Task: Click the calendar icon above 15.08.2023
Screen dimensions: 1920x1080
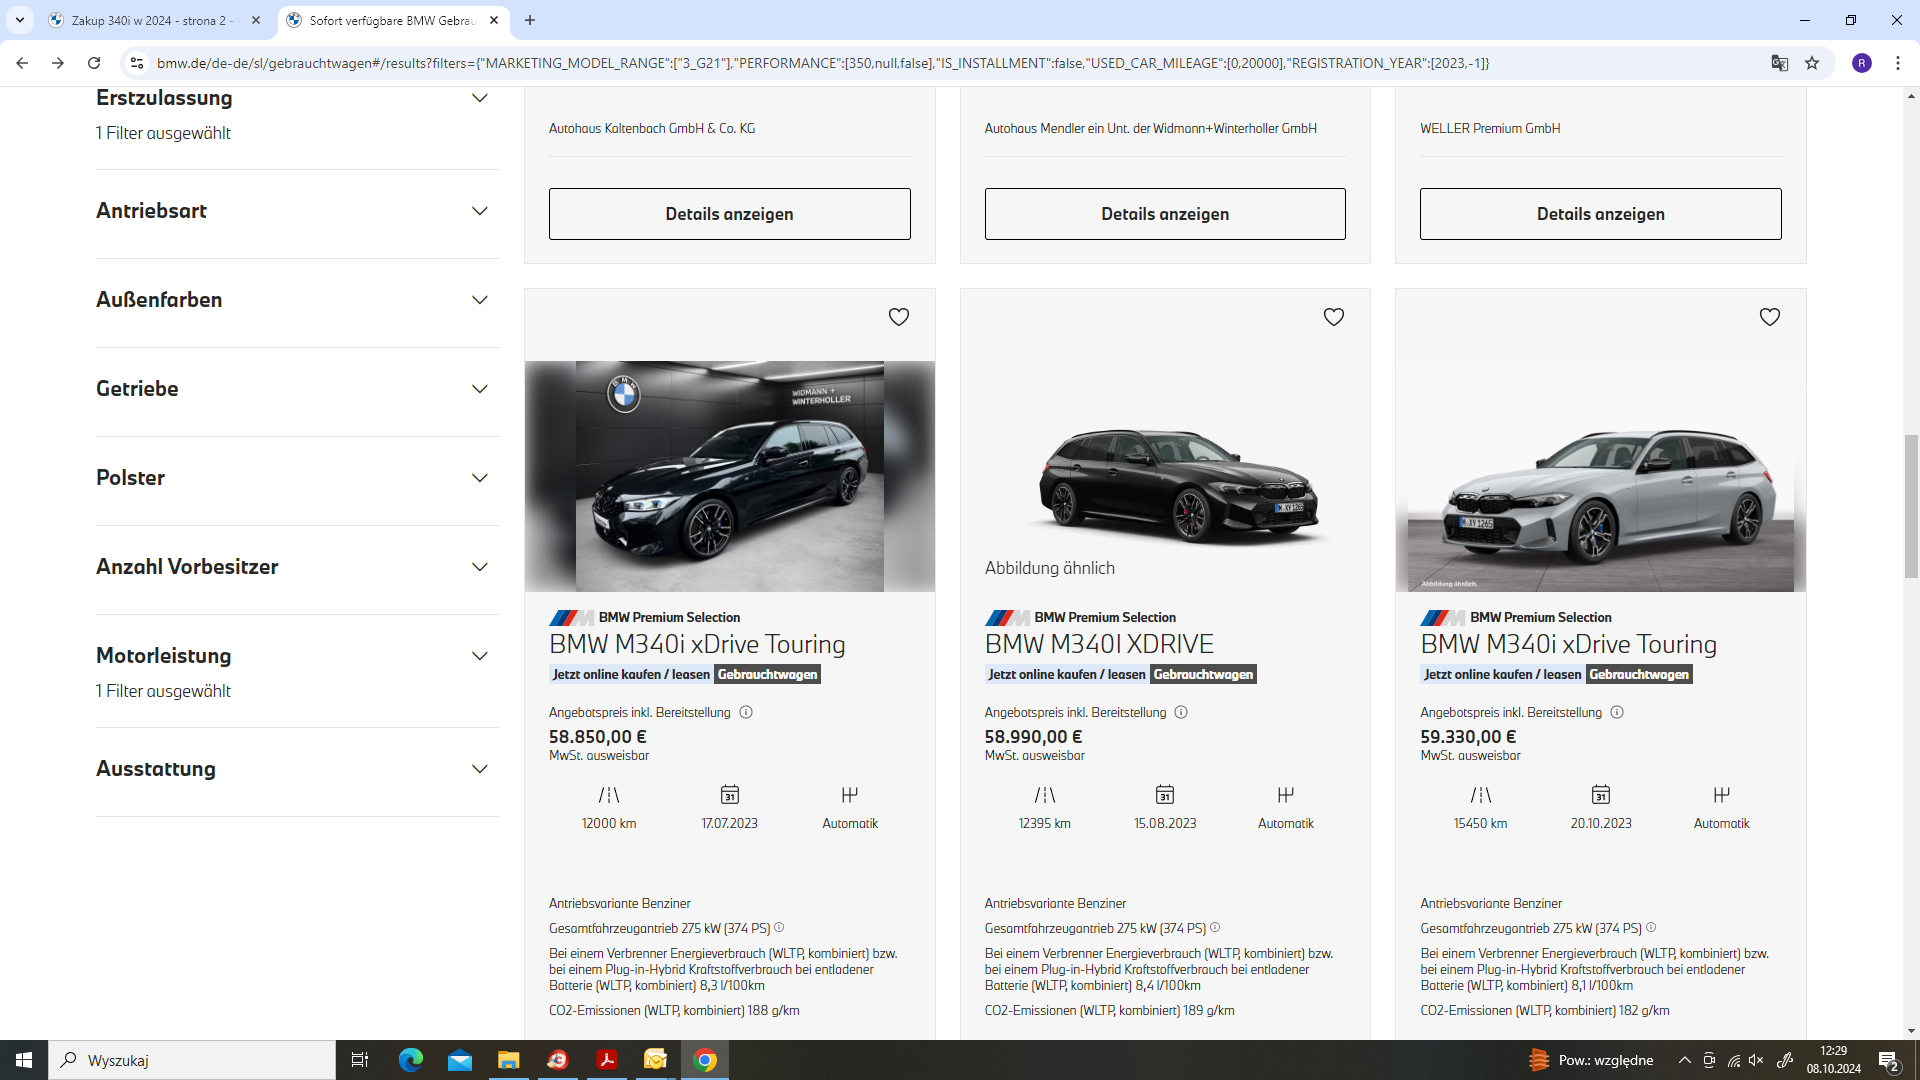Action: click(x=1165, y=795)
